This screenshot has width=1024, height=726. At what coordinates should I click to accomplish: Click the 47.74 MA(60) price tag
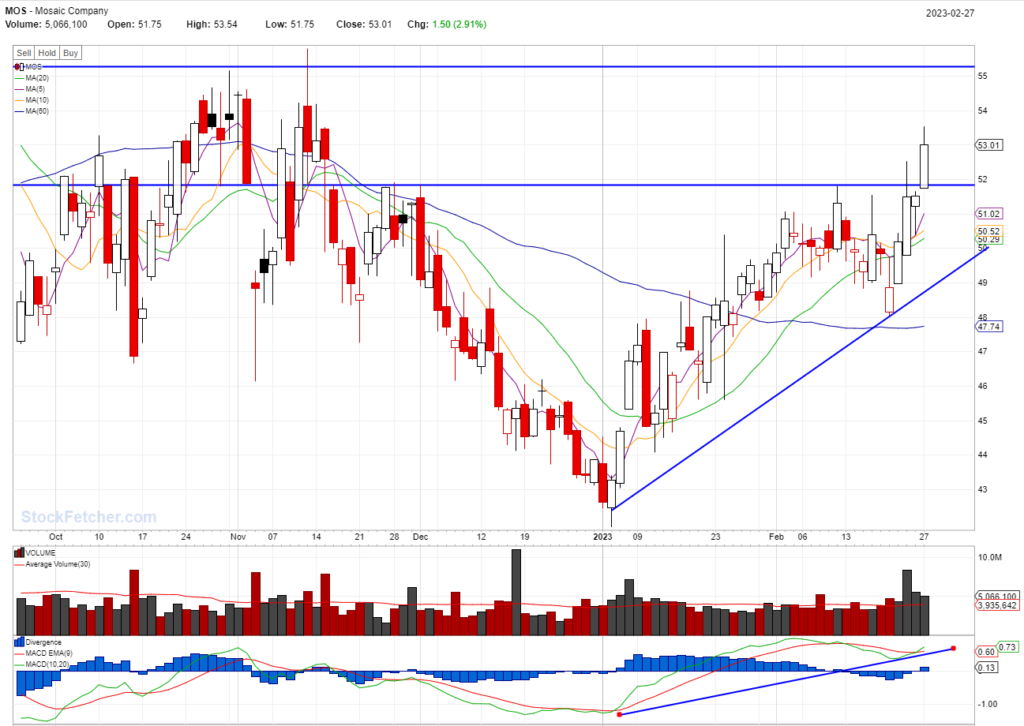tap(989, 326)
